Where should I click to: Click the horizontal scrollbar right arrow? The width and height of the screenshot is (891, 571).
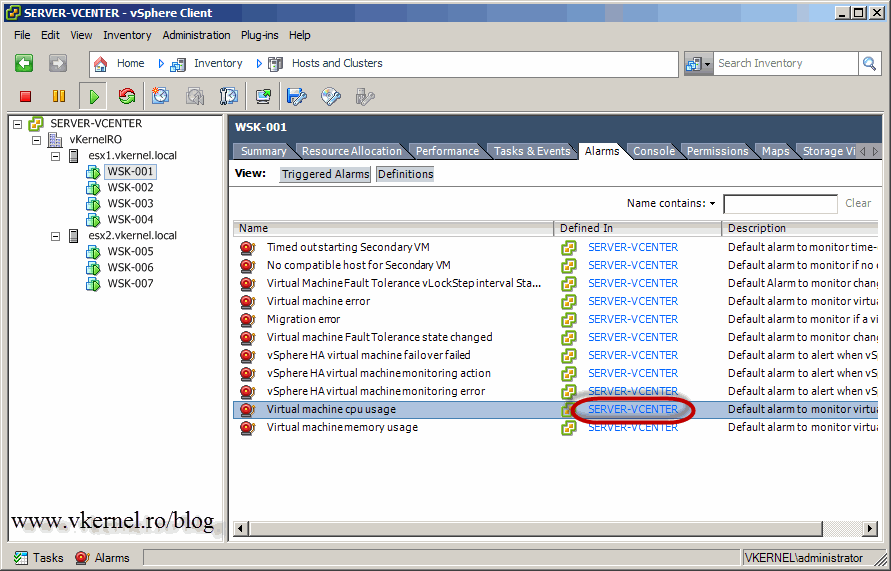(869, 529)
